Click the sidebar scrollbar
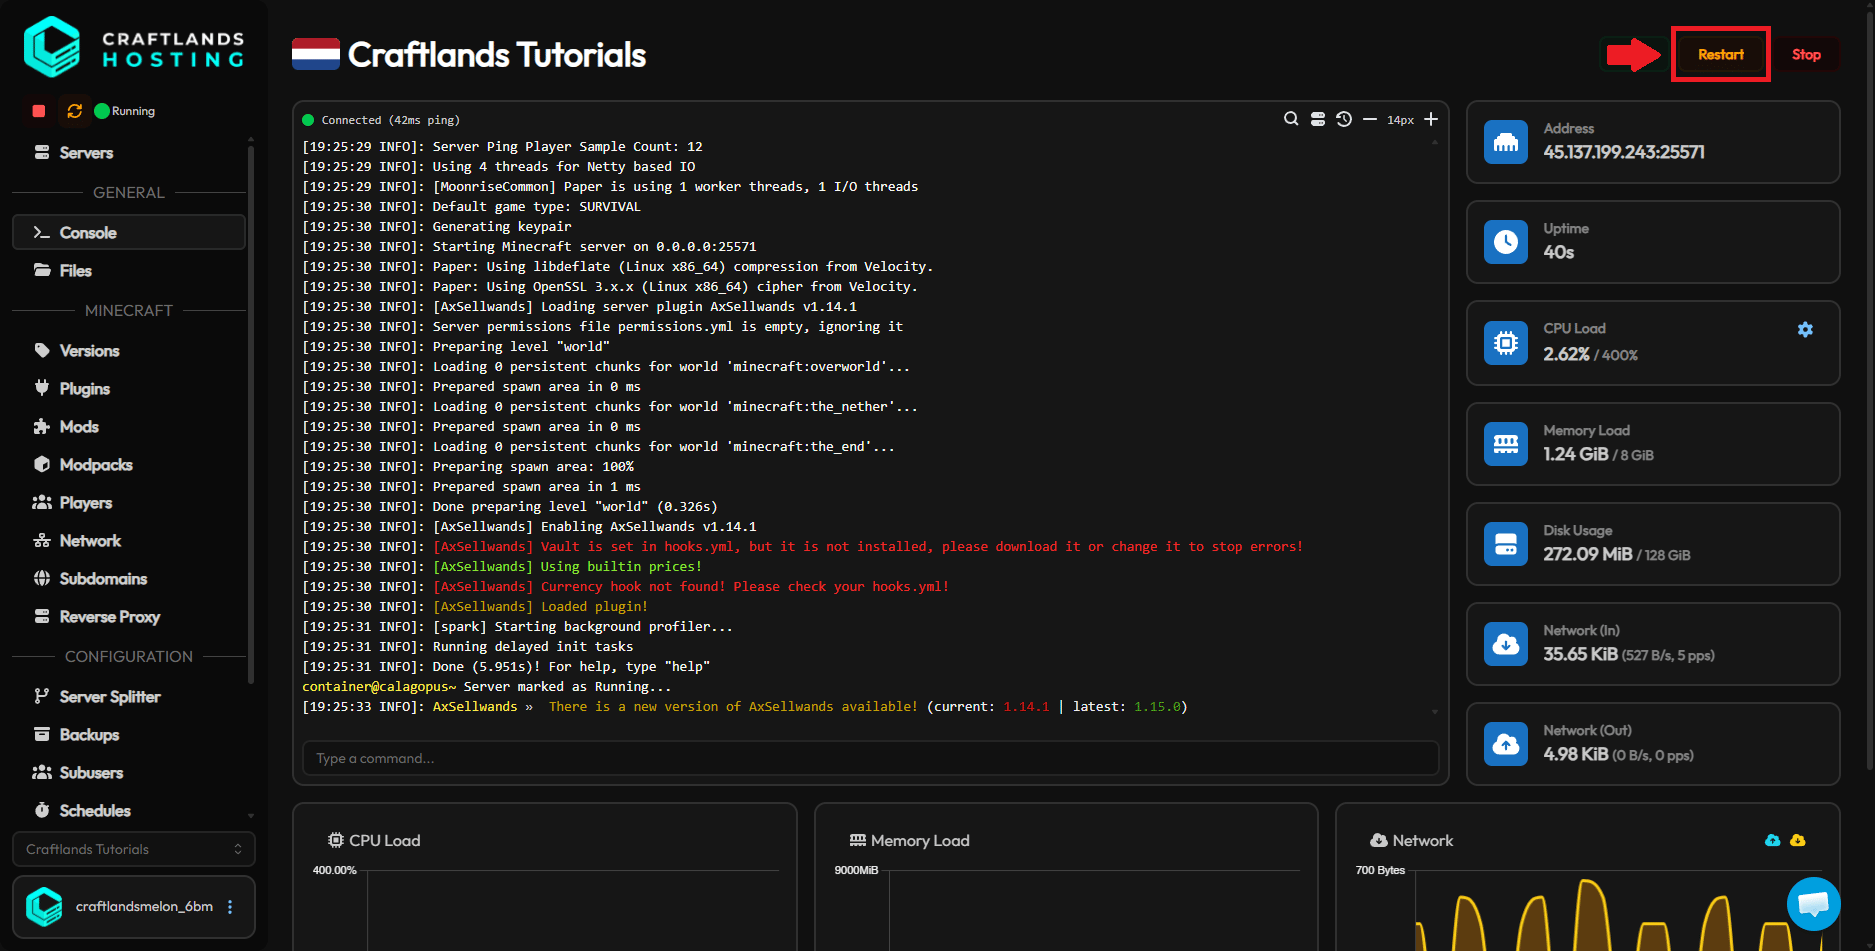Image resolution: width=1875 pixels, height=951 pixels. [250, 415]
